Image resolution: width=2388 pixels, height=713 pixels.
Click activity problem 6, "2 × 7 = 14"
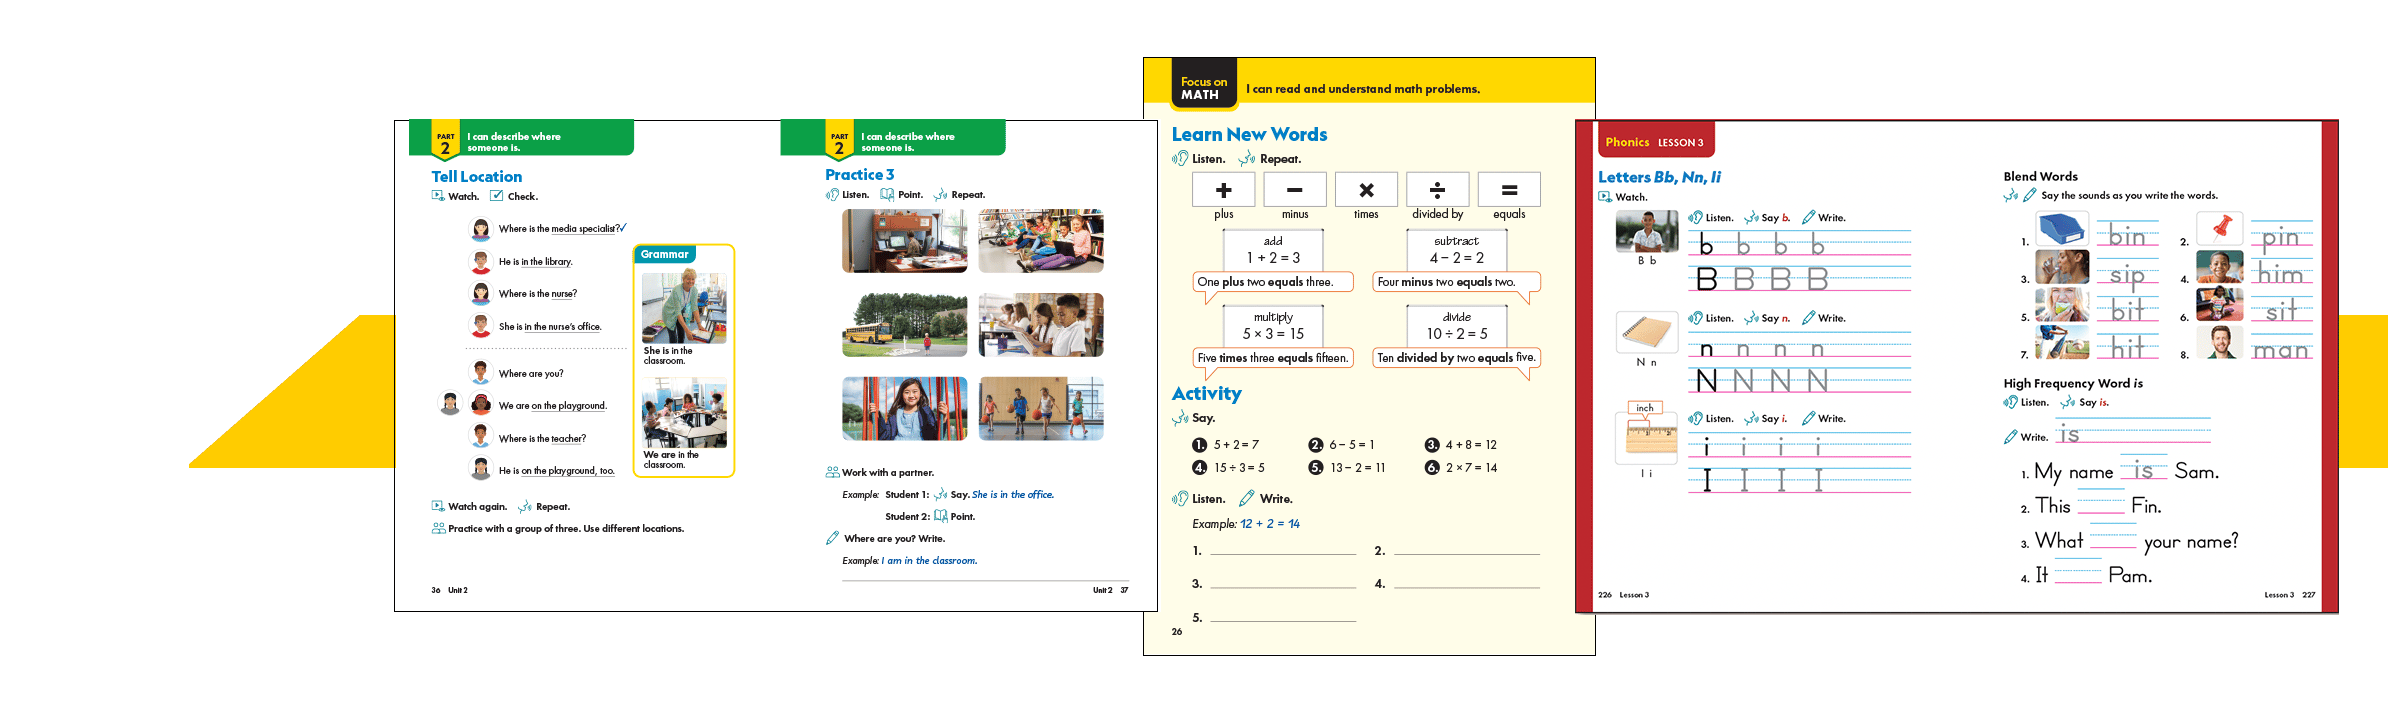pyautogui.click(x=1461, y=468)
